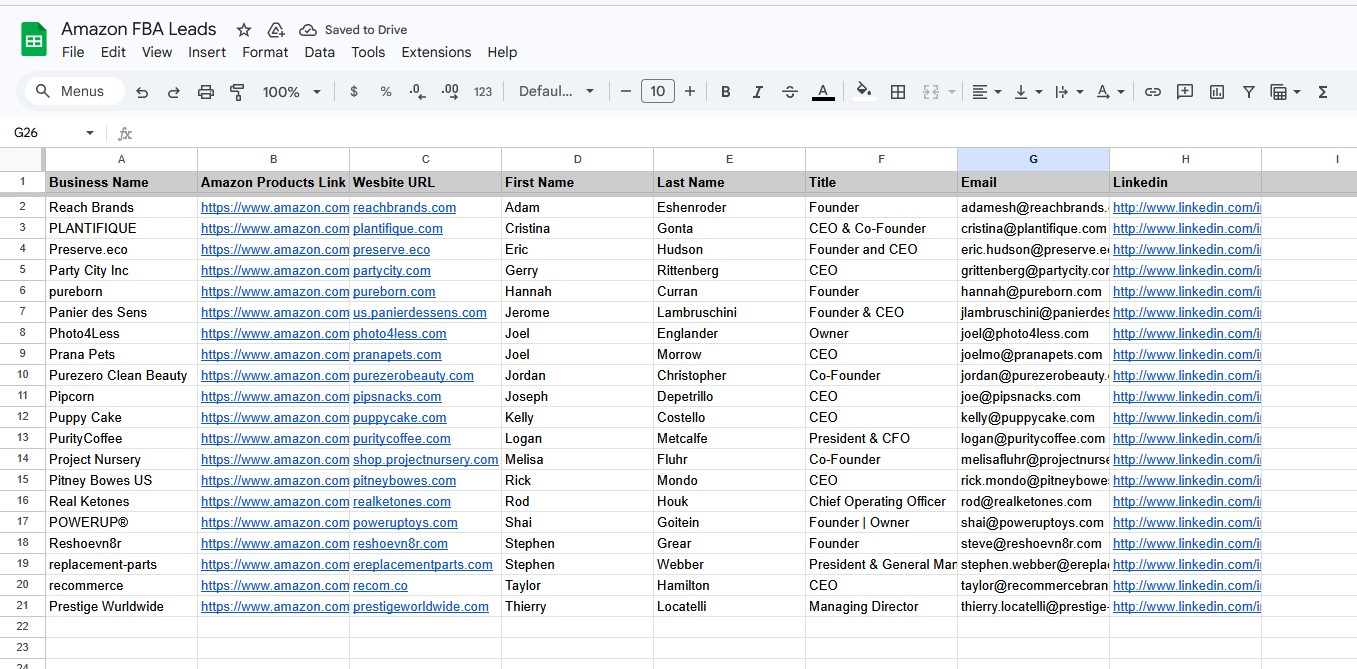Open the prestigeworldwide.com link

click(421, 606)
